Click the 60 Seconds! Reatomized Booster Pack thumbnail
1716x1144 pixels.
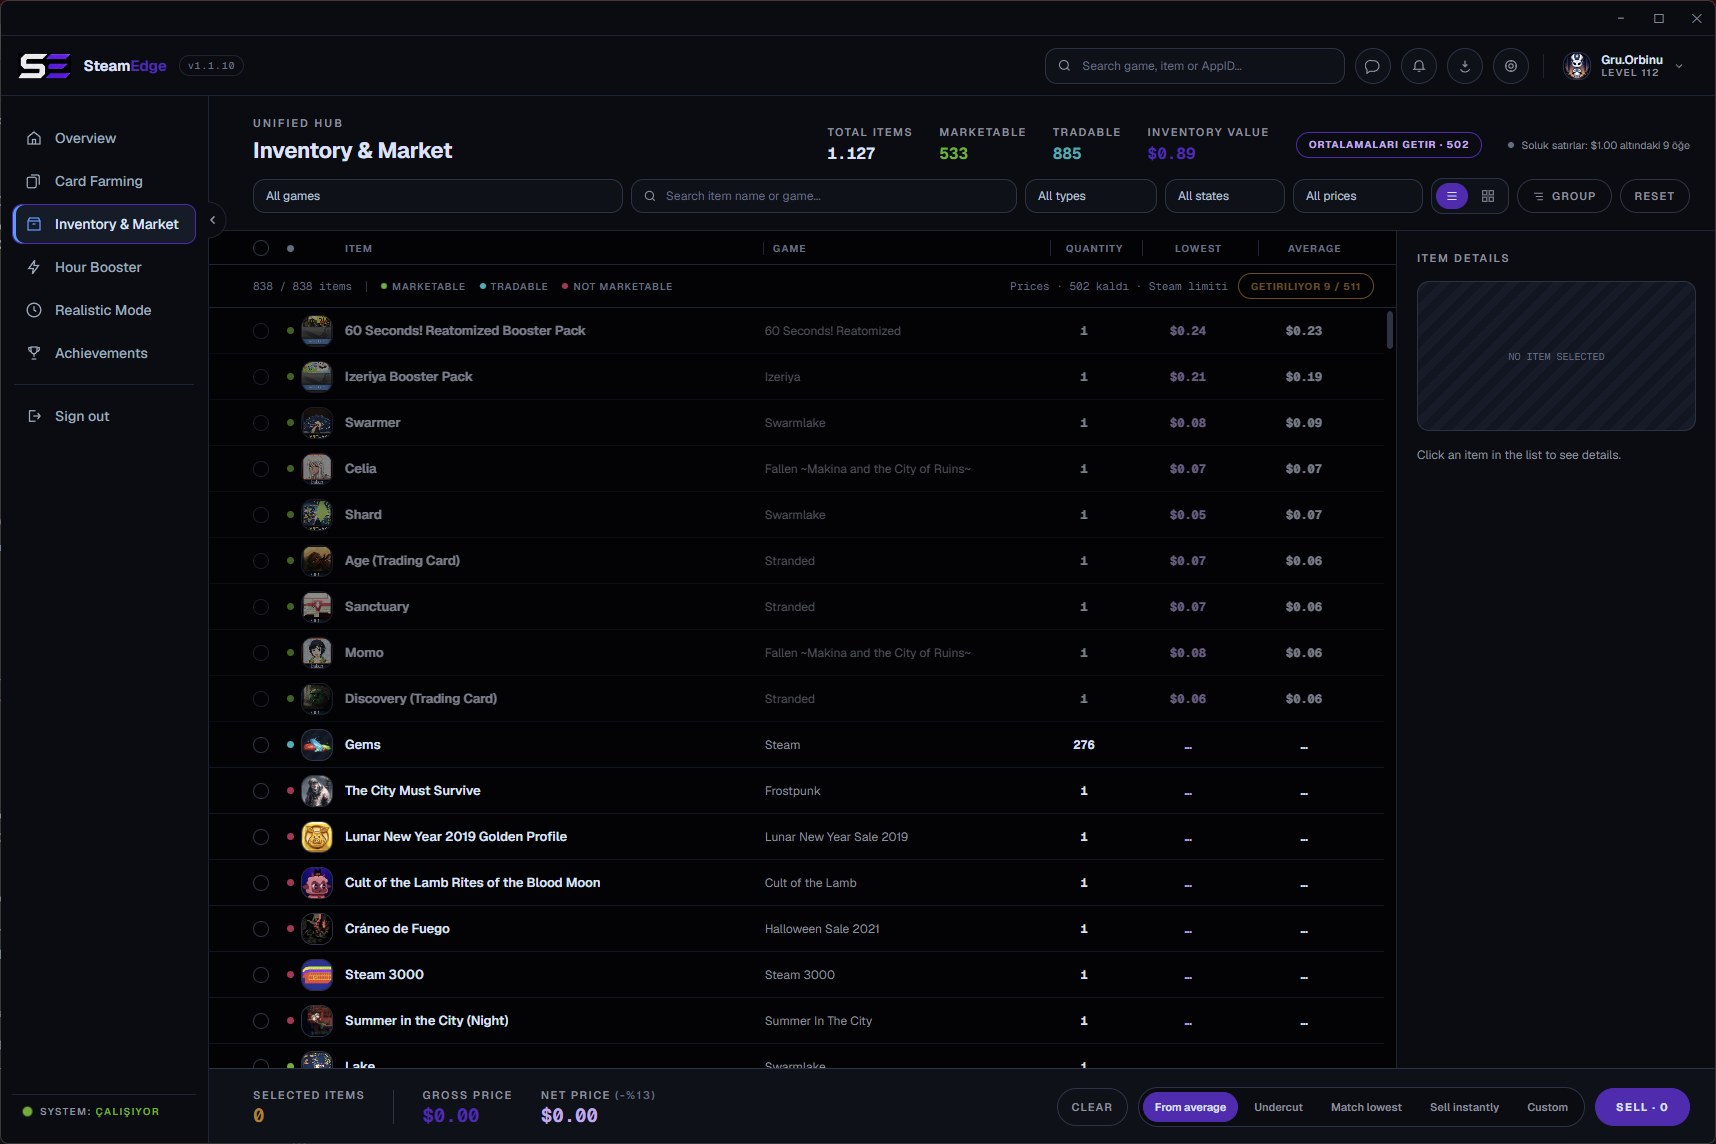click(317, 331)
